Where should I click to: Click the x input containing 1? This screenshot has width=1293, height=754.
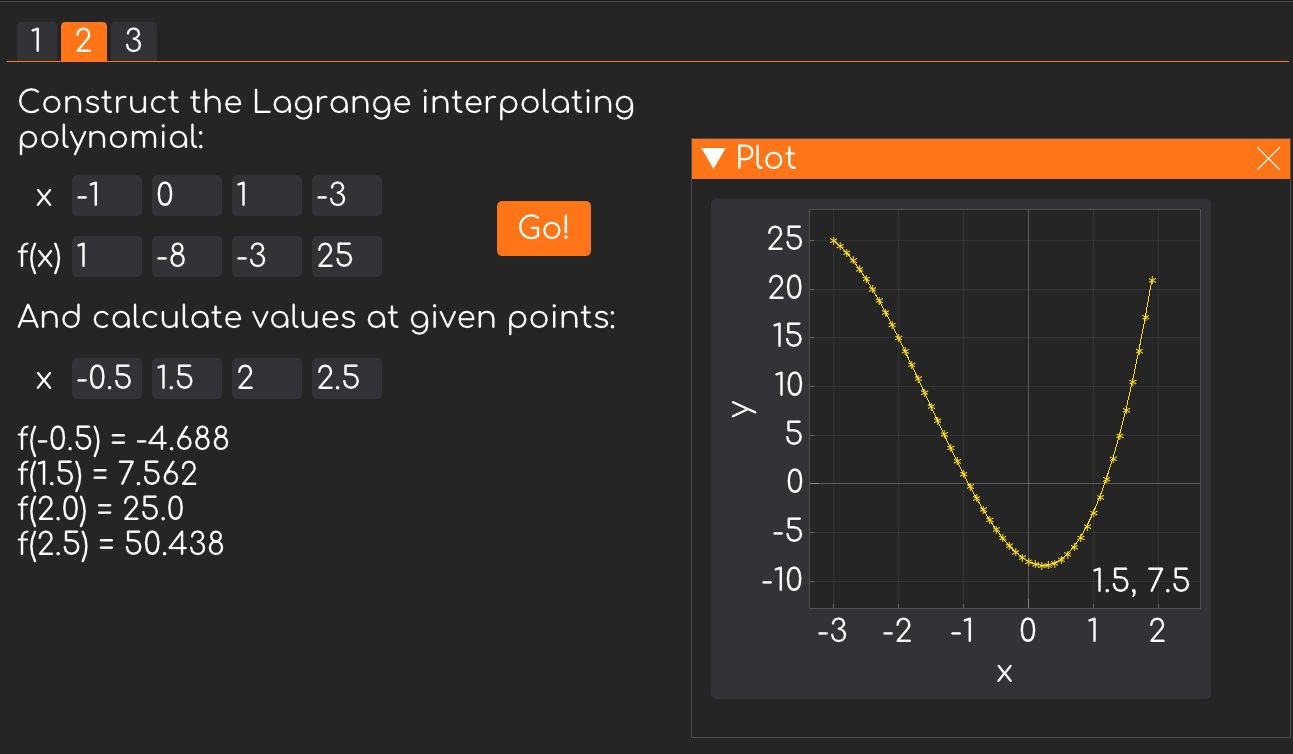[266, 195]
